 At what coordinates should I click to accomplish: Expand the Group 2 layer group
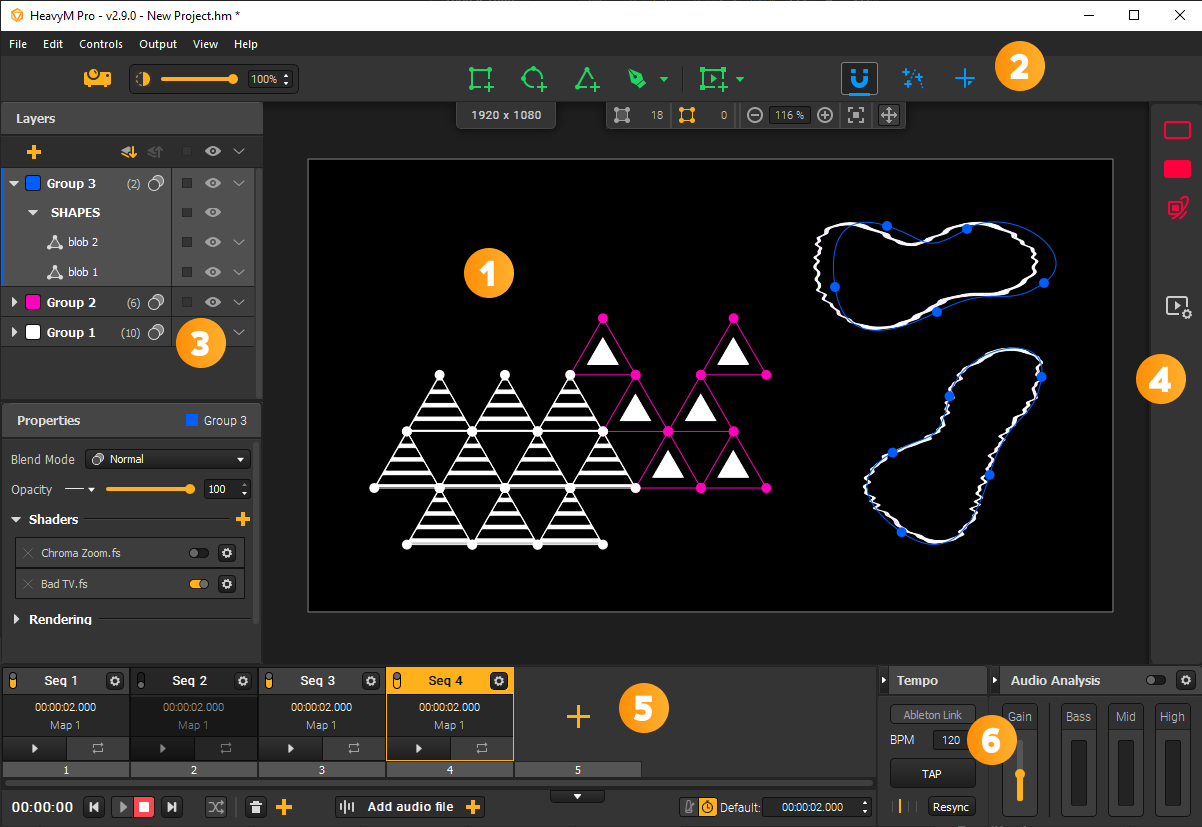[x=14, y=302]
